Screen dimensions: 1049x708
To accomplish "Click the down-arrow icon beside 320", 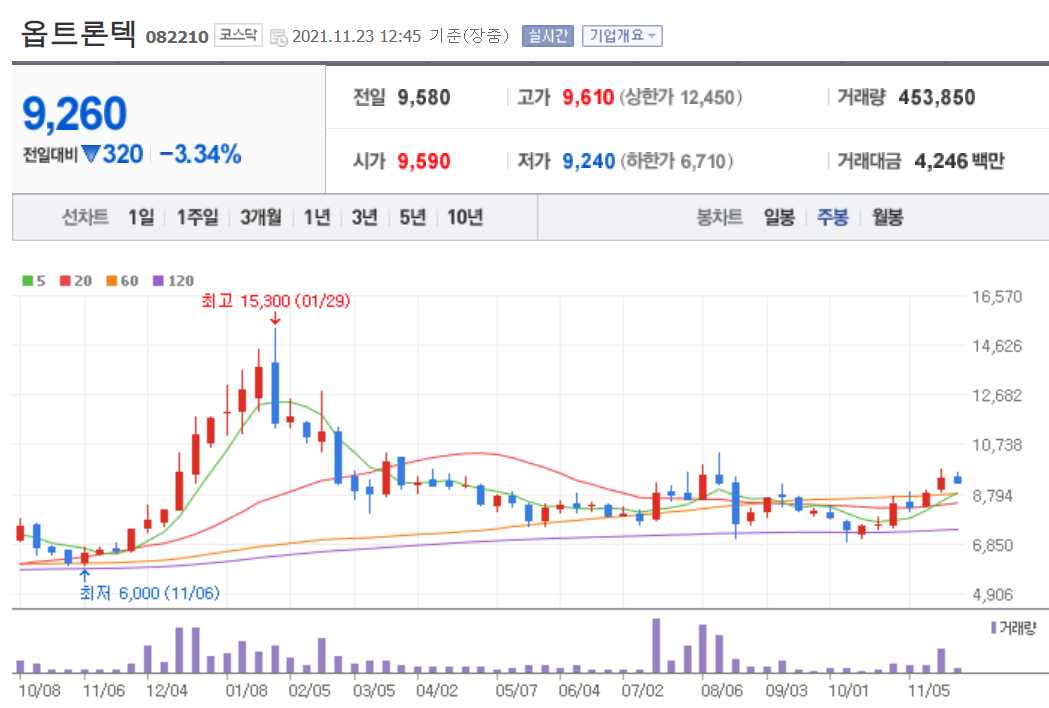I will tap(90, 155).
